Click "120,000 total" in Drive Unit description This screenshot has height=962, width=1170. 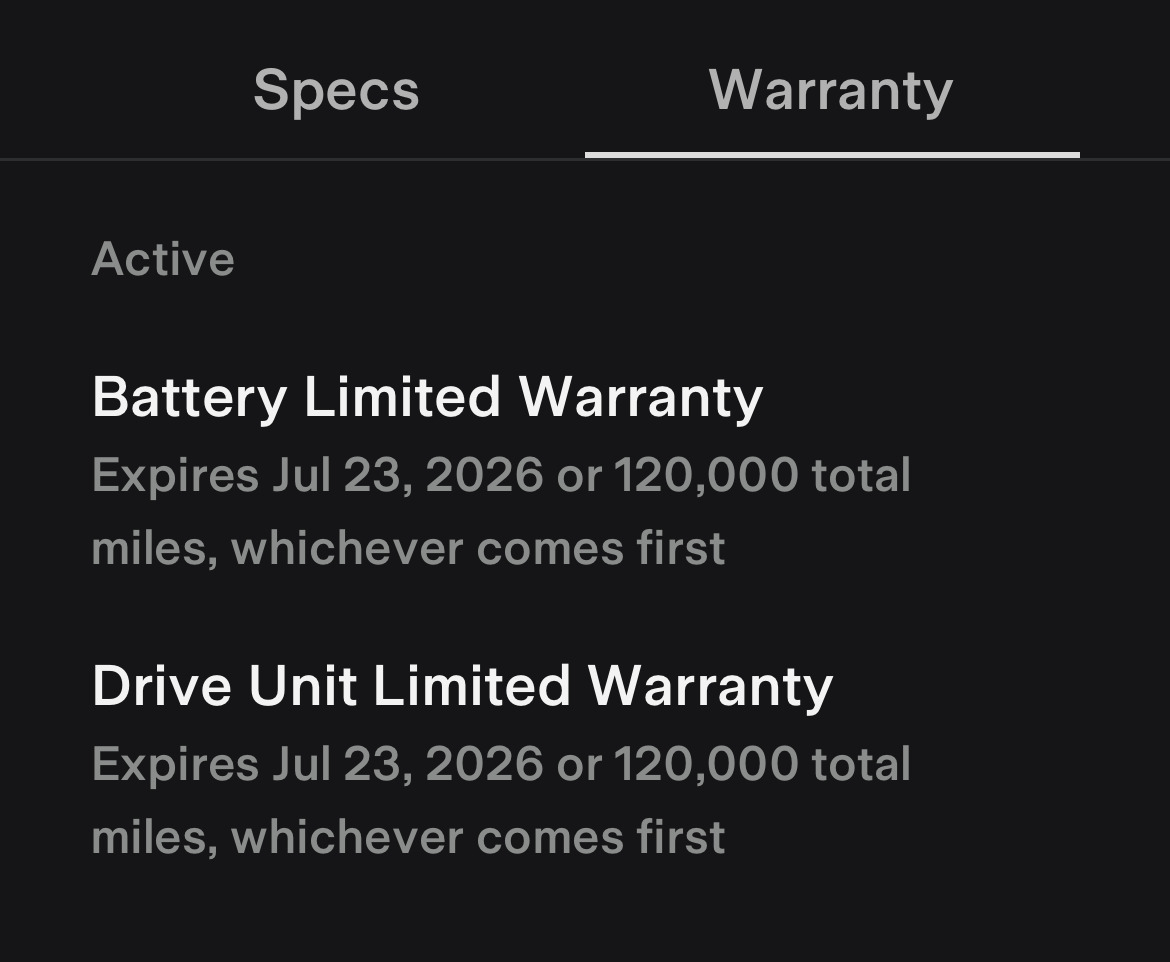tap(762, 765)
